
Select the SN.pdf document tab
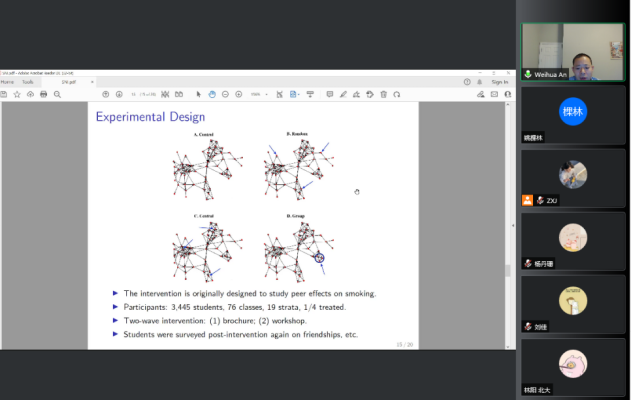pos(68,82)
